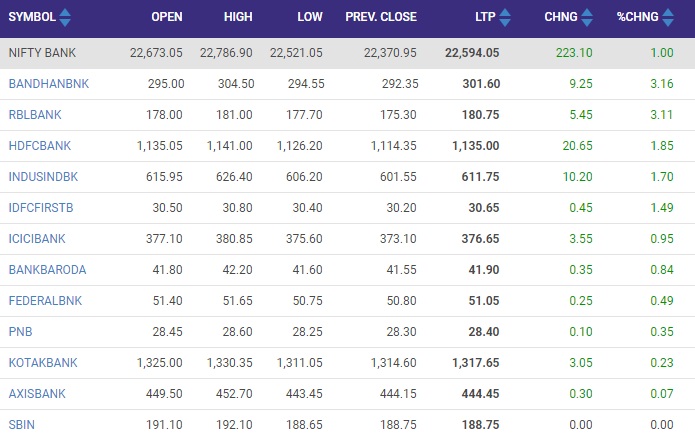
Task: Select RBLBANK change value 5.45
Action: tap(581, 115)
